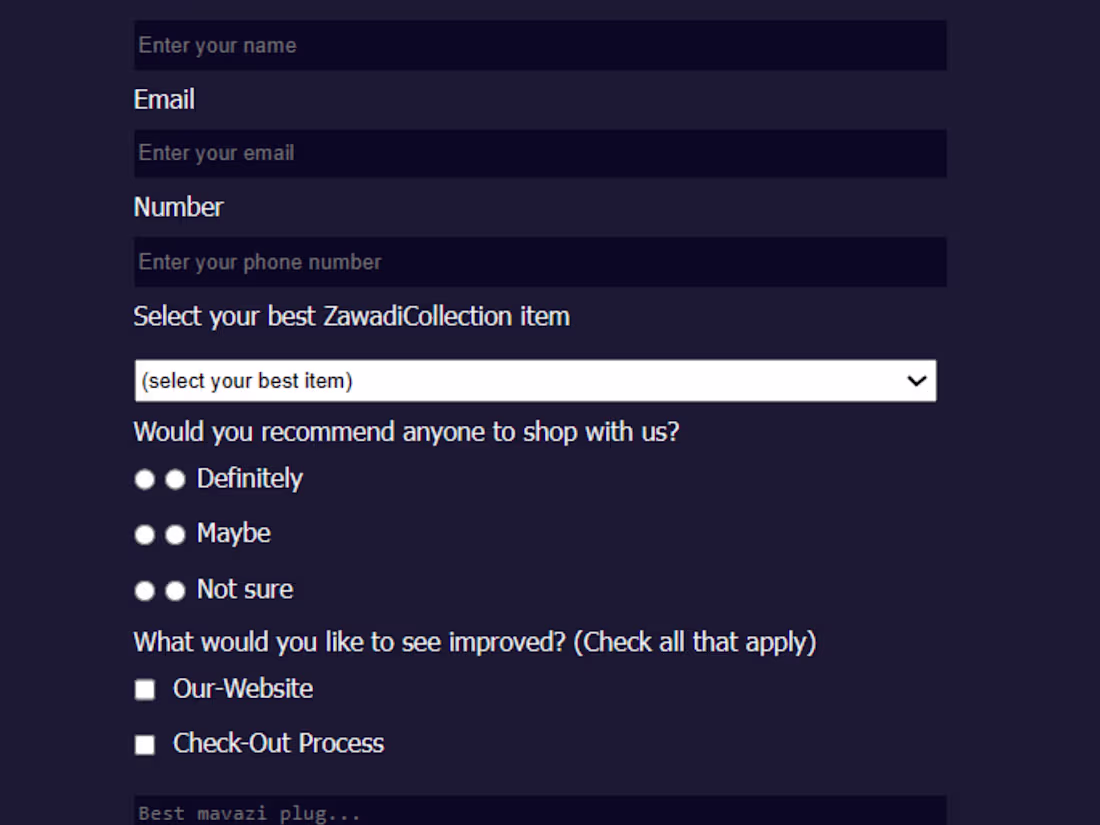Click the Best mavazi plug text area
The image size is (1100, 825).
point(540,810)
